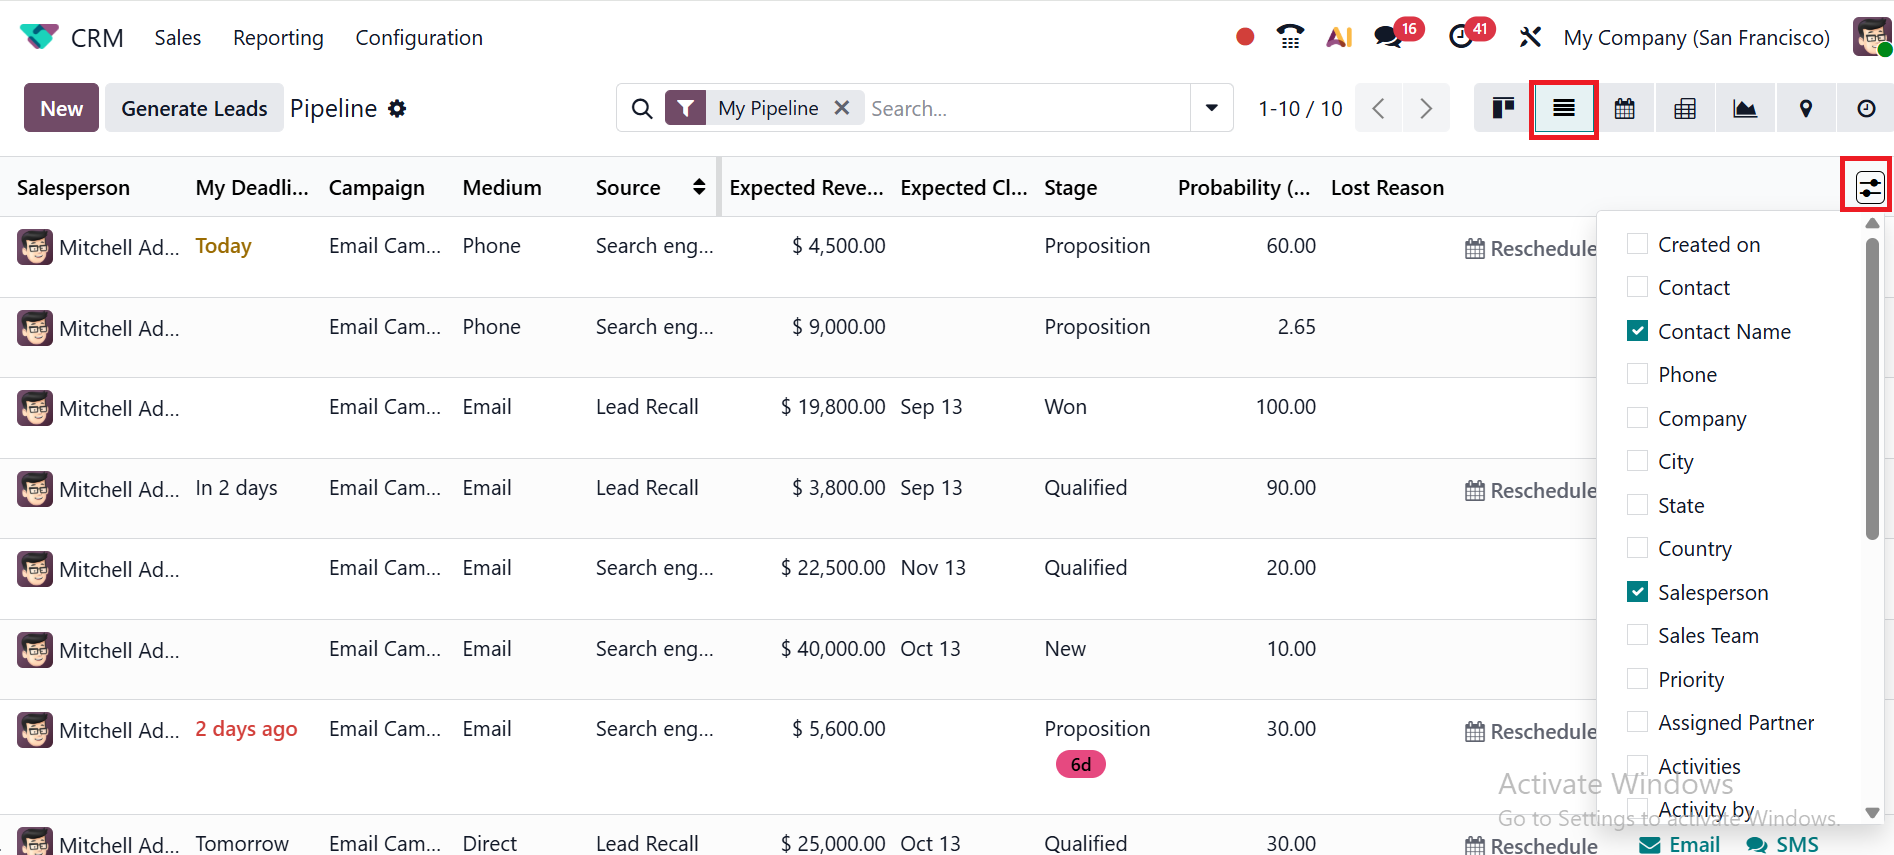Screen dimensions: 1894x855
Task: Switch to Kanban view
Action: pos(1503,108)
